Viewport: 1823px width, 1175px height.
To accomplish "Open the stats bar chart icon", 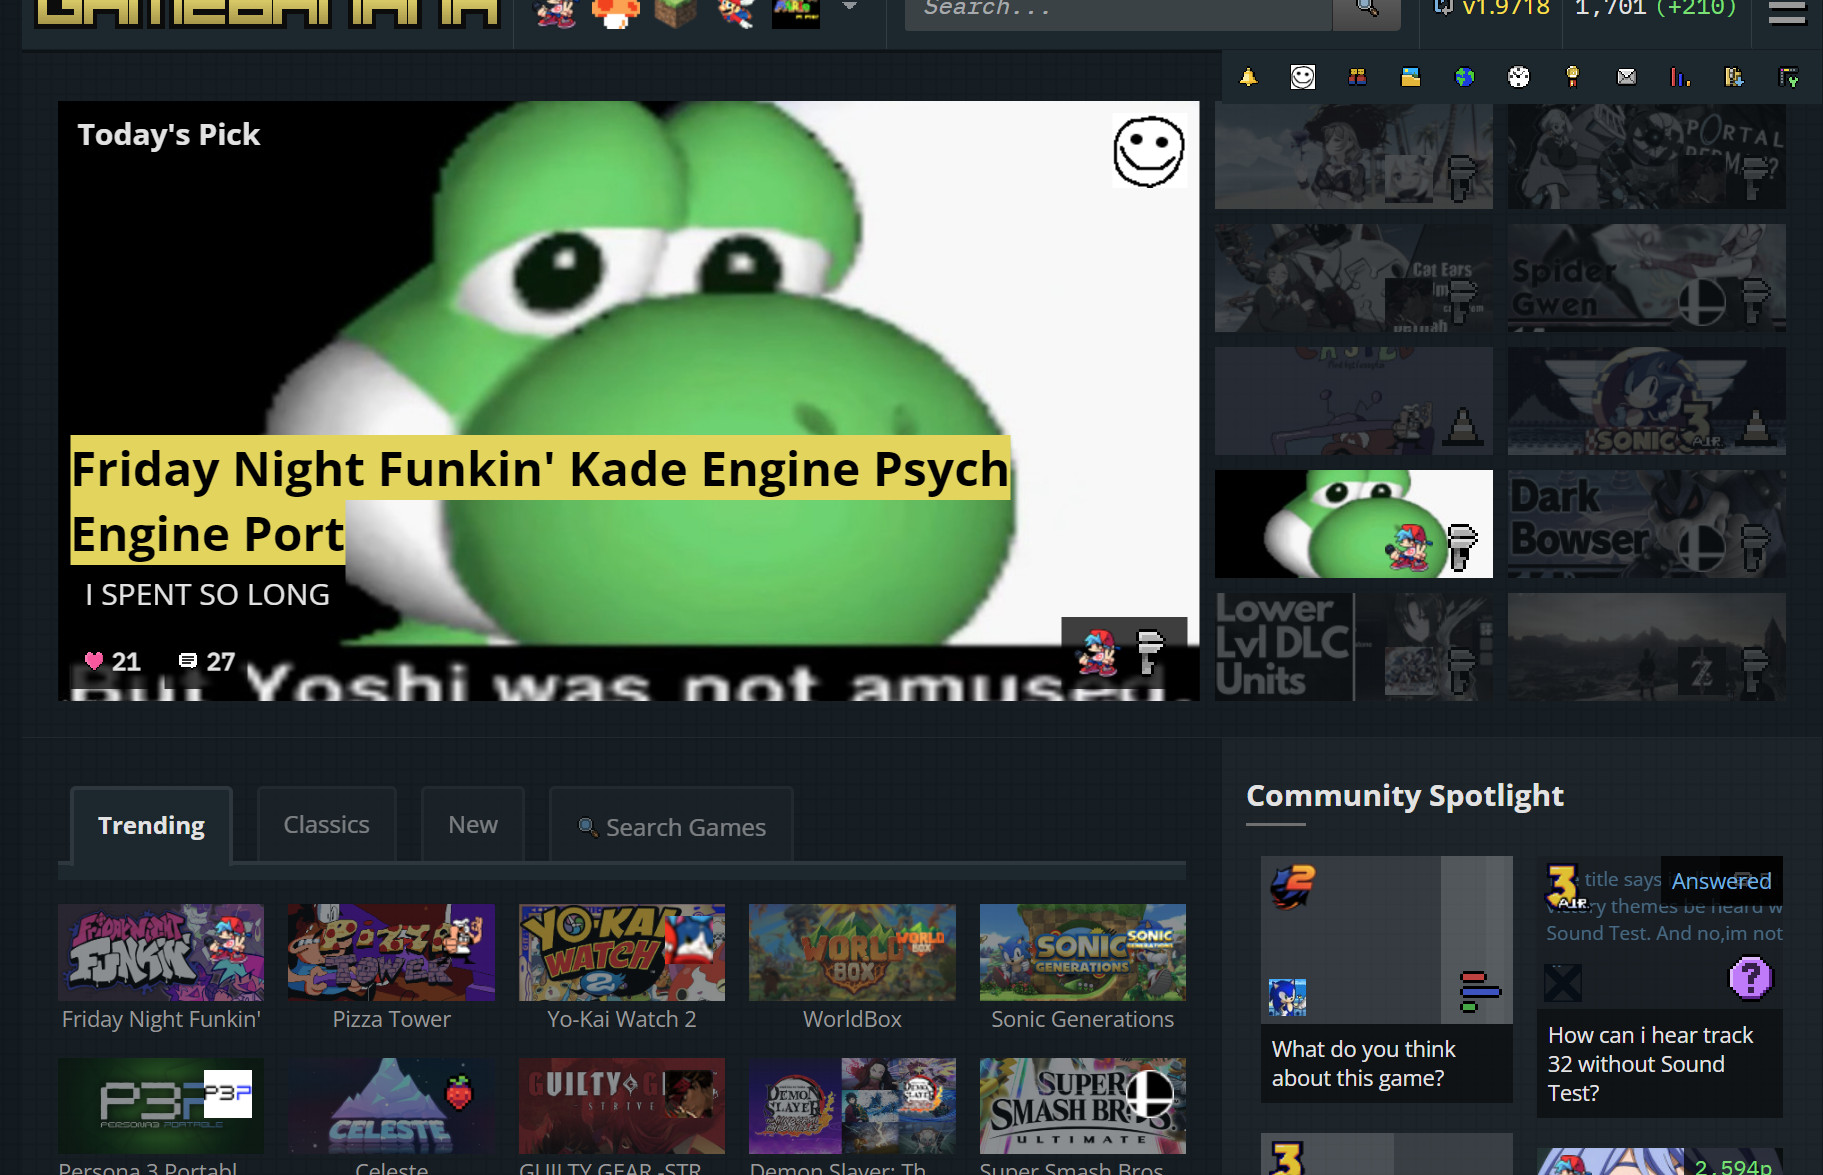I will [x=1681, y=77].
